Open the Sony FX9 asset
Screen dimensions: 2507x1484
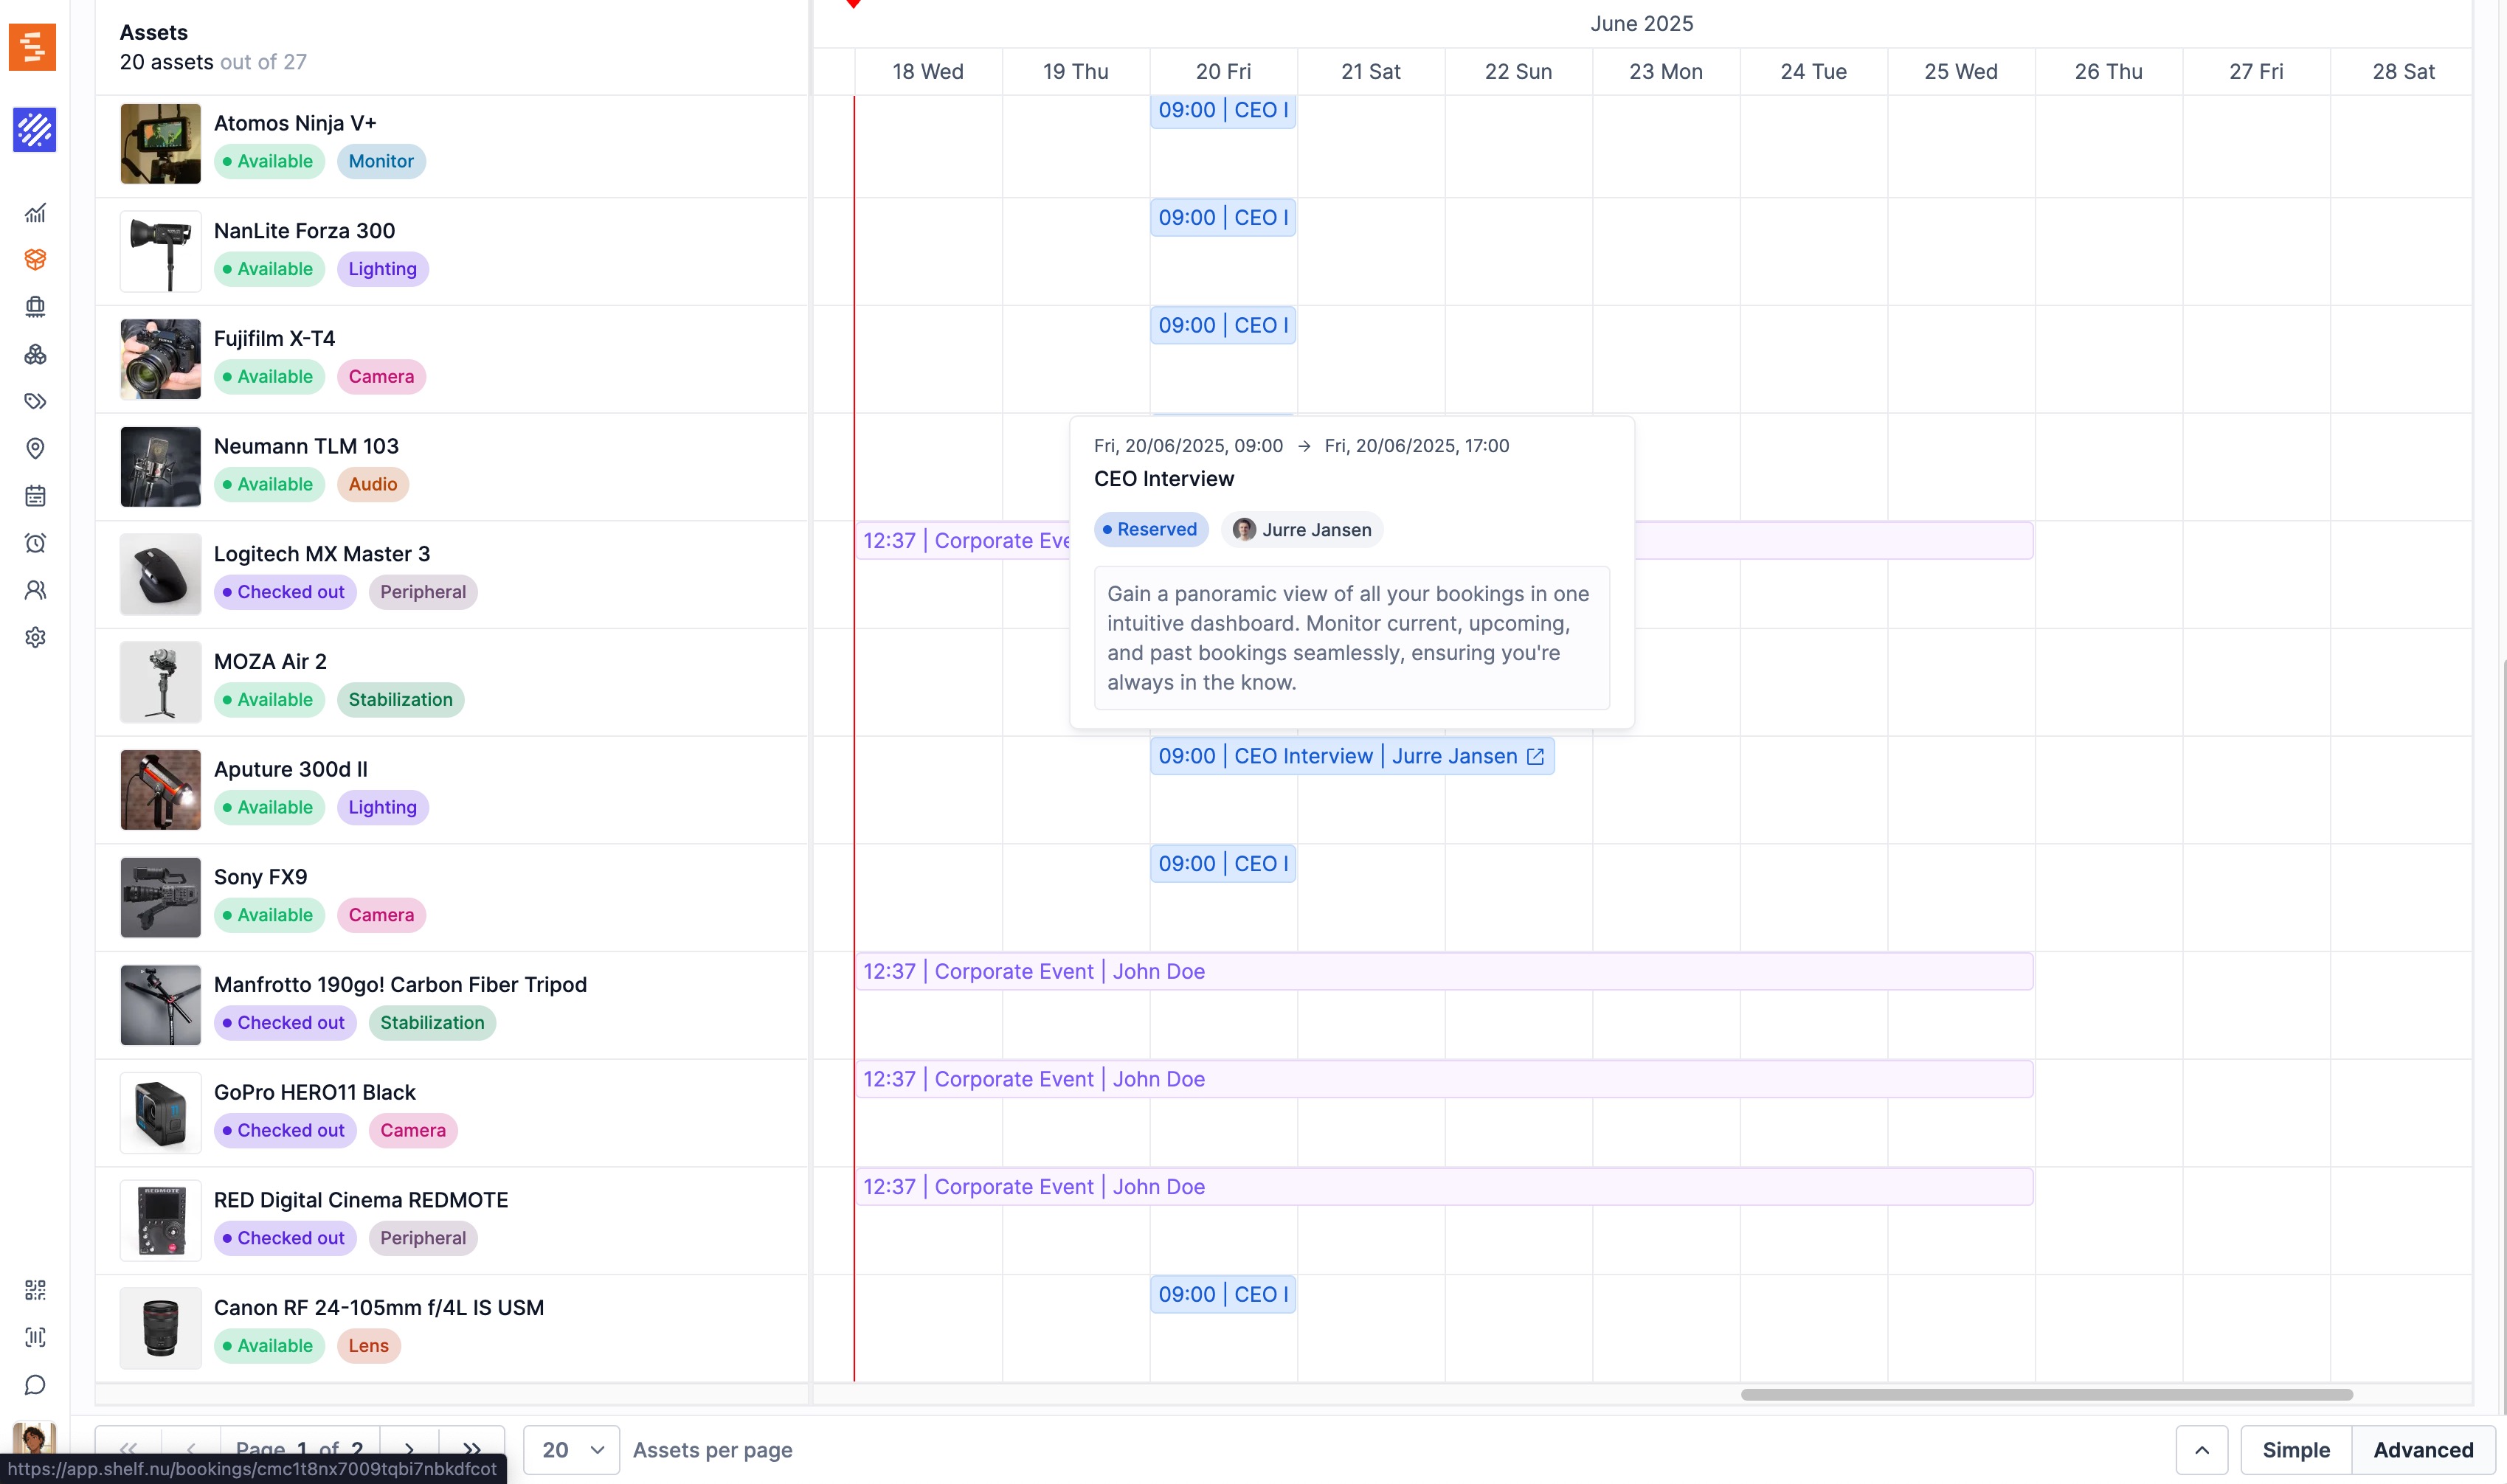pos(260,877)
